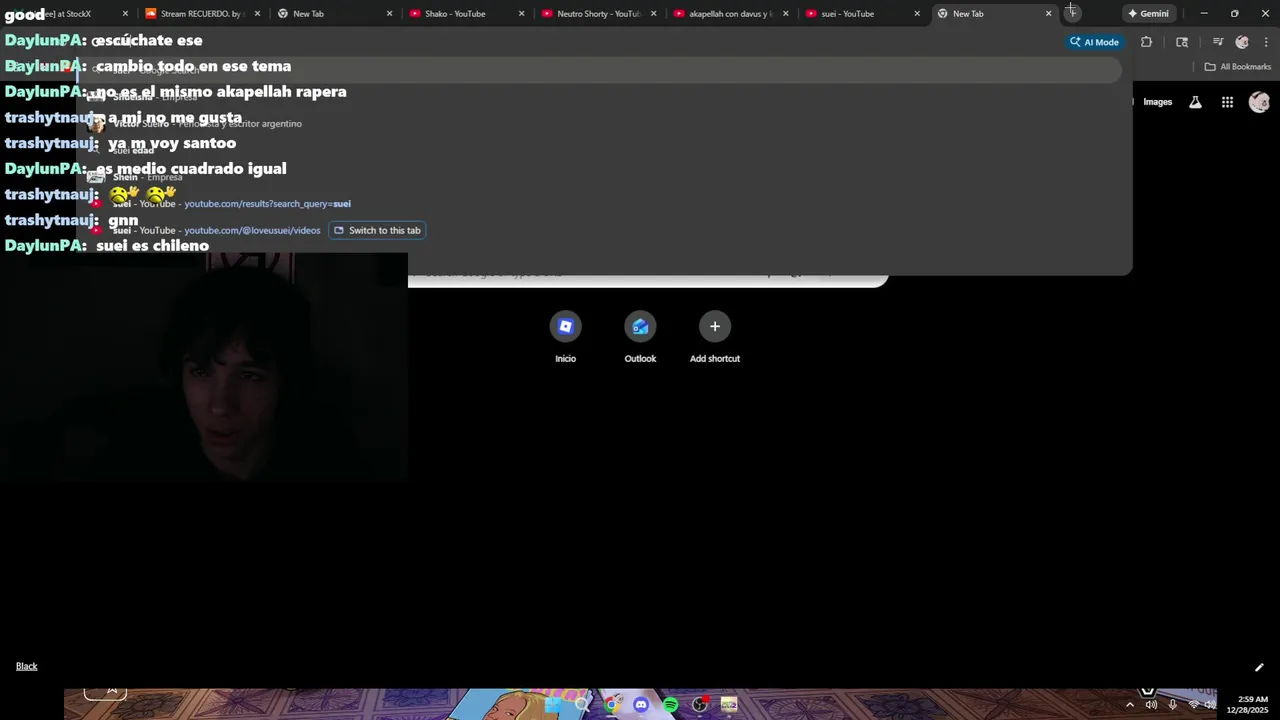Show hidden tray icons chevron
The width and height of the screenshot is (1280, 720).
[1130, 705]
